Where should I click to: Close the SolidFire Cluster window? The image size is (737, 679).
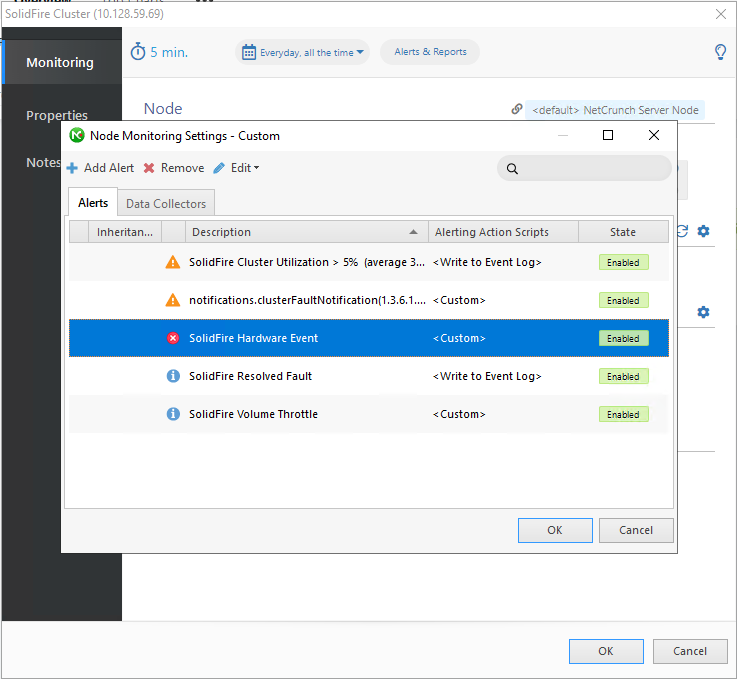pyautogui.click(x=721, y=14)
